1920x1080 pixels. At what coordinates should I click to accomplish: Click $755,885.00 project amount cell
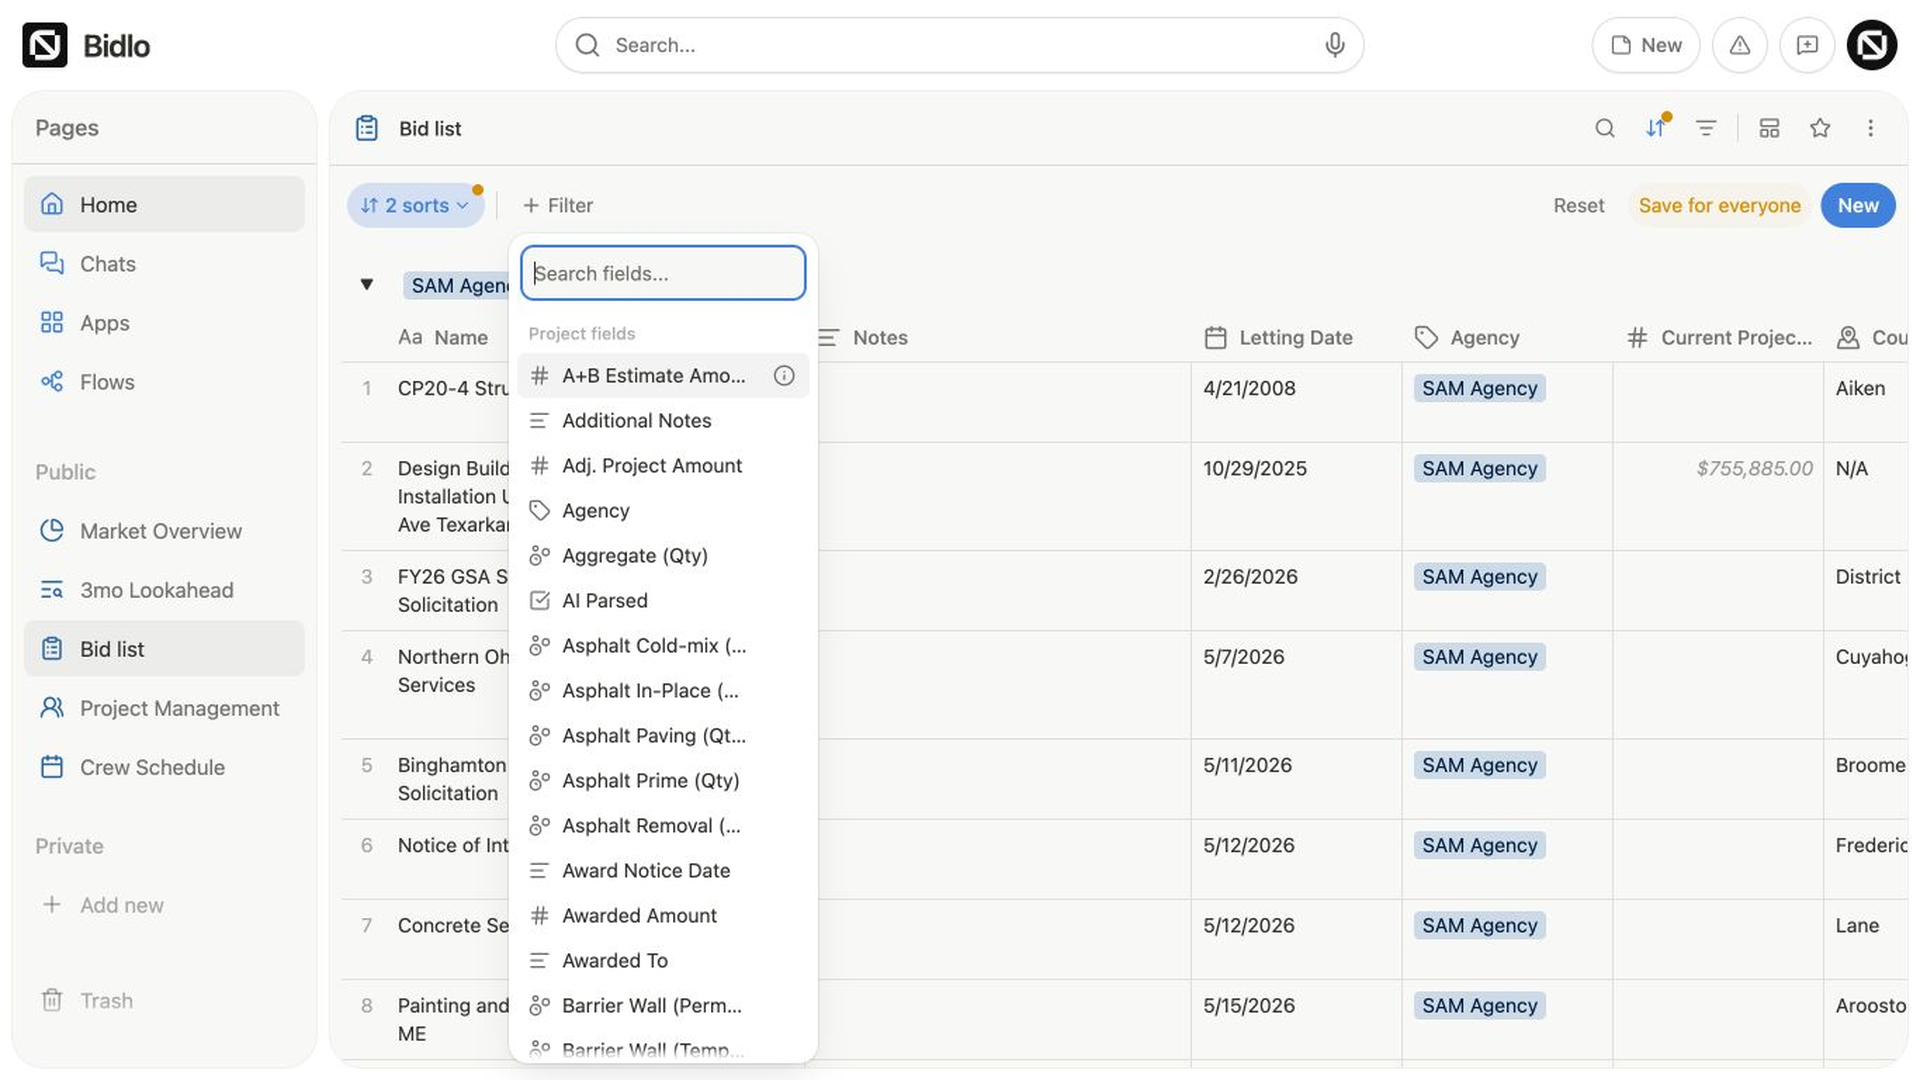(1717, 496)
